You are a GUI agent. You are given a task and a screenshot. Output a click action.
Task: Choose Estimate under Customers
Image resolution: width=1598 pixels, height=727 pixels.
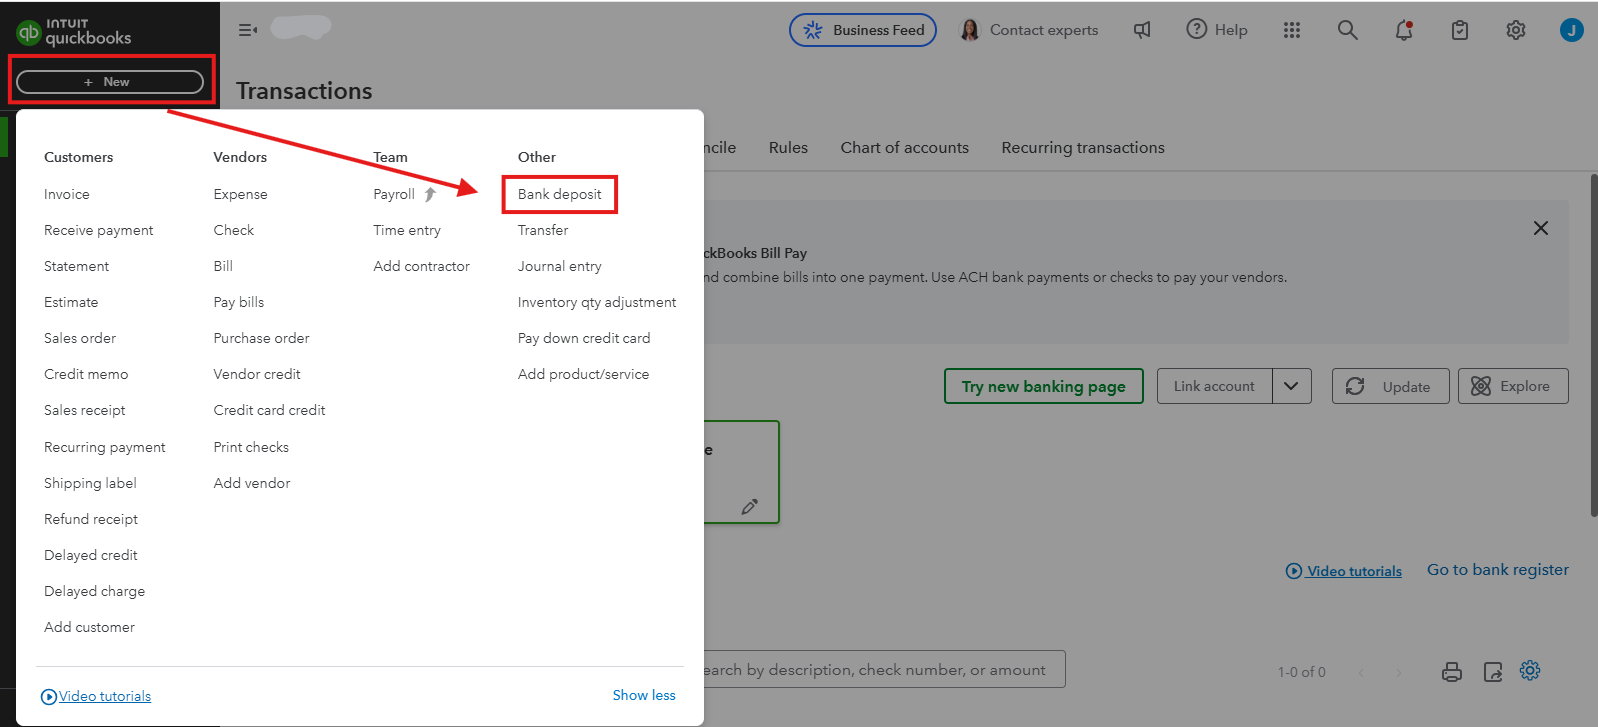click(71, 302)
